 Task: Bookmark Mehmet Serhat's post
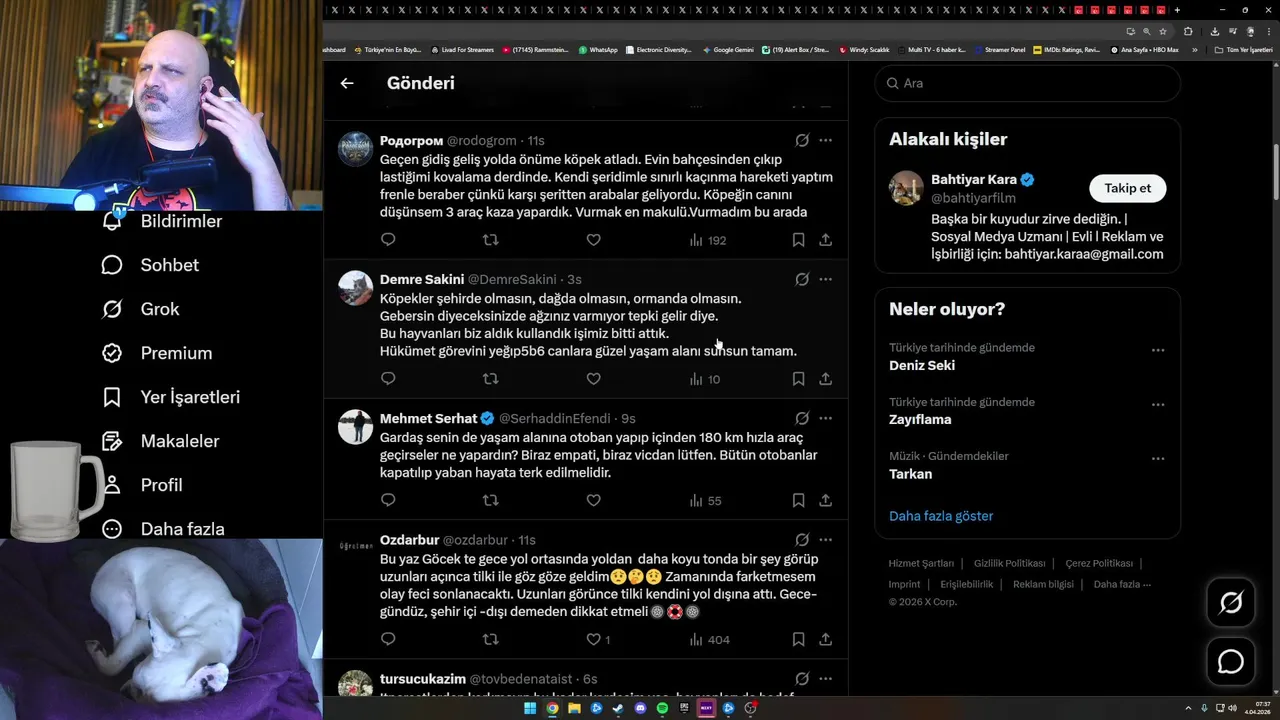(798, 500)
